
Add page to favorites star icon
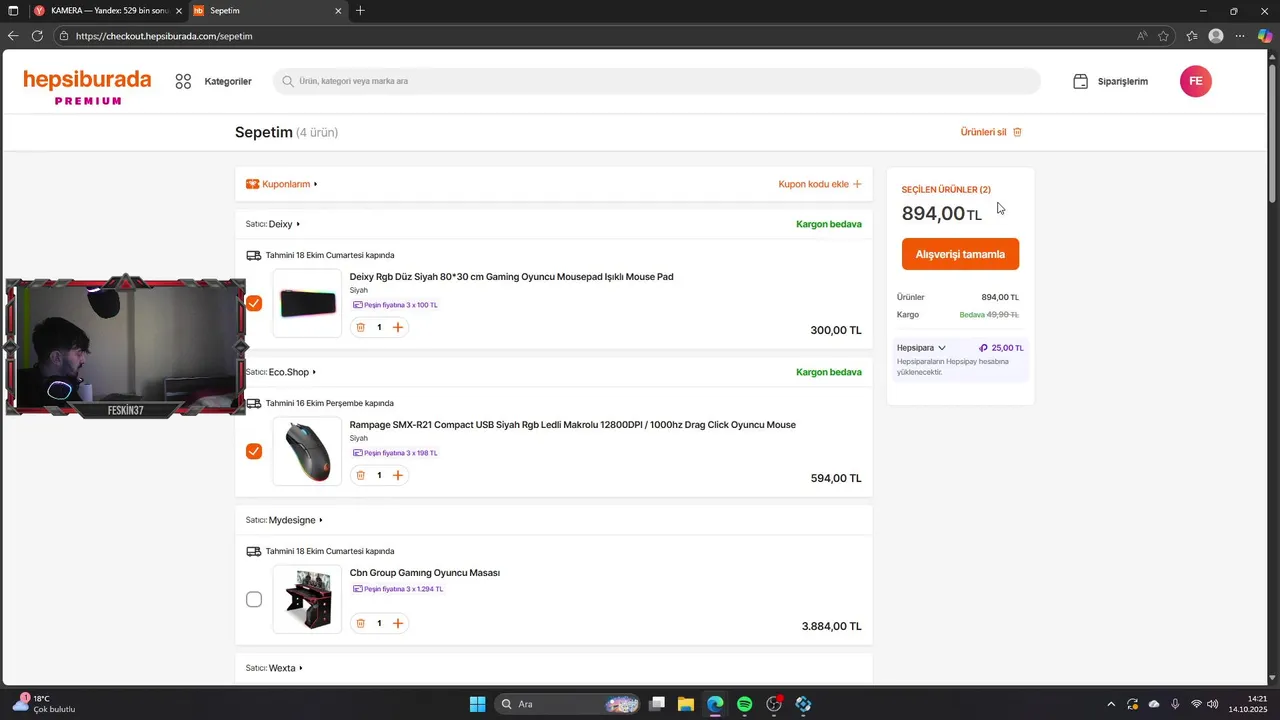tap(1163, 36)
